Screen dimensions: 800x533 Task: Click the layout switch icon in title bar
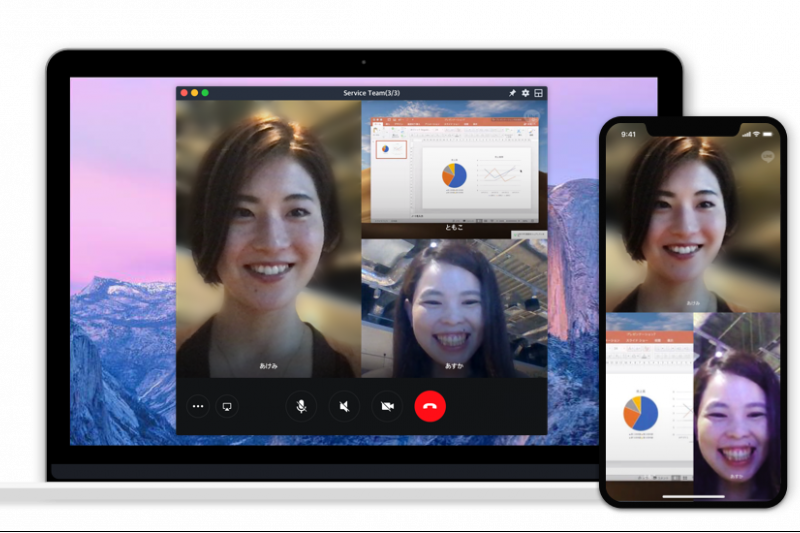click(x=539, y=93)
